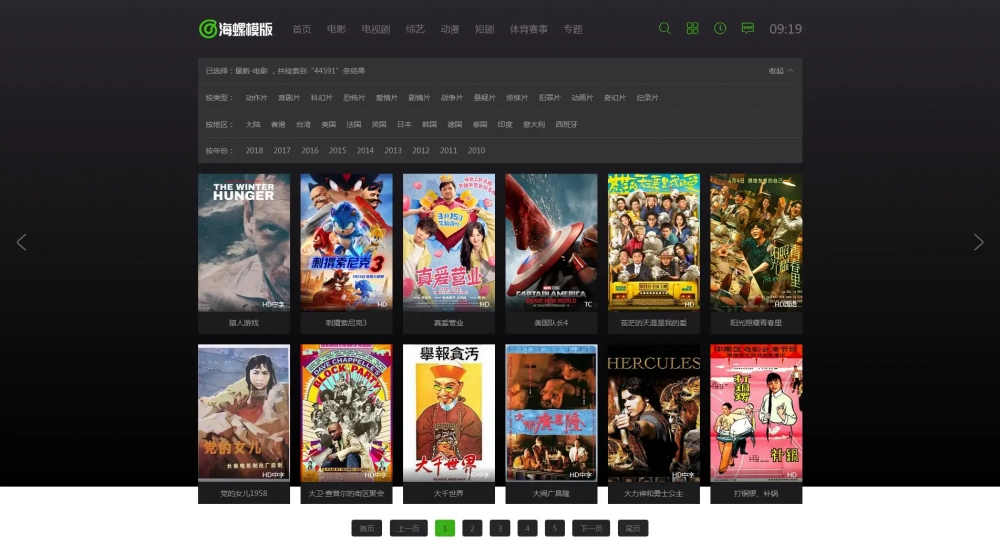Image resolution: width=1000 pixels, height=547 pixels.
Task: Open the Captain America poster
Action: [x=552, y=243]
